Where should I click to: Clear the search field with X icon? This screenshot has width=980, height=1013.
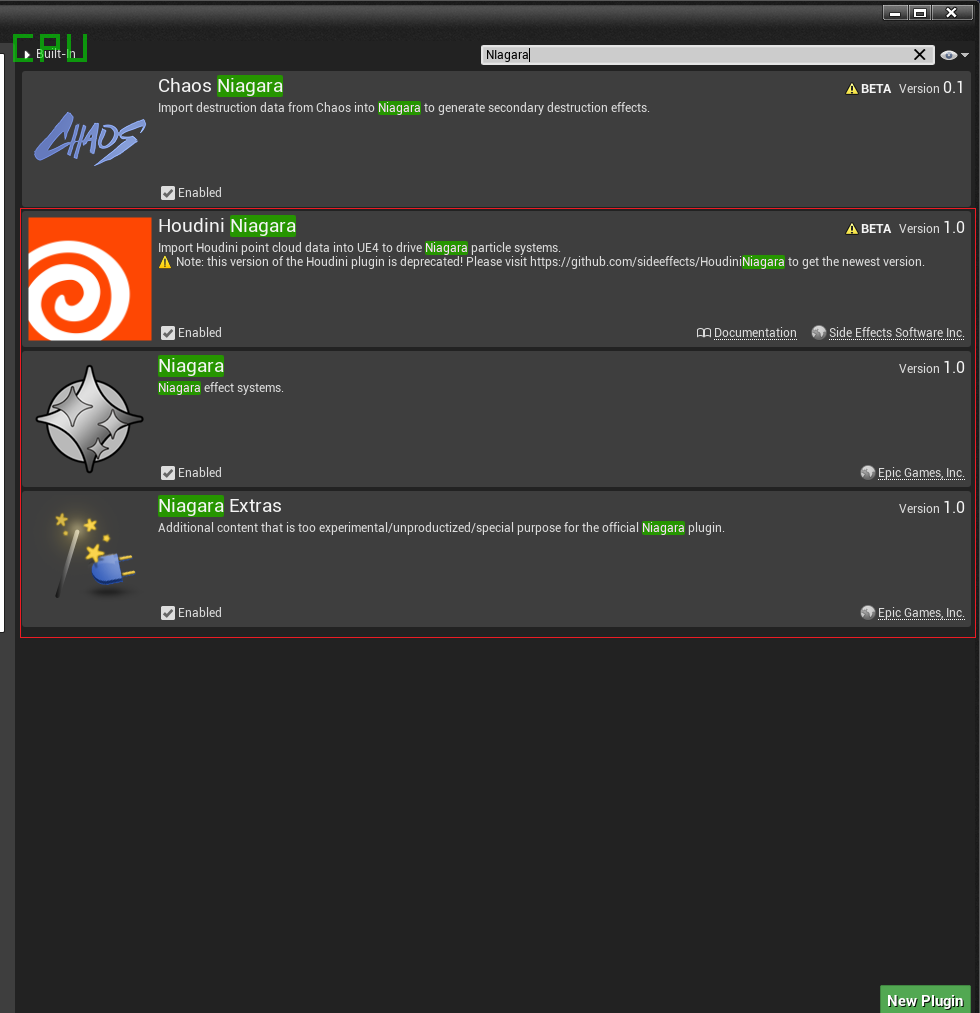tap(919, 55)
